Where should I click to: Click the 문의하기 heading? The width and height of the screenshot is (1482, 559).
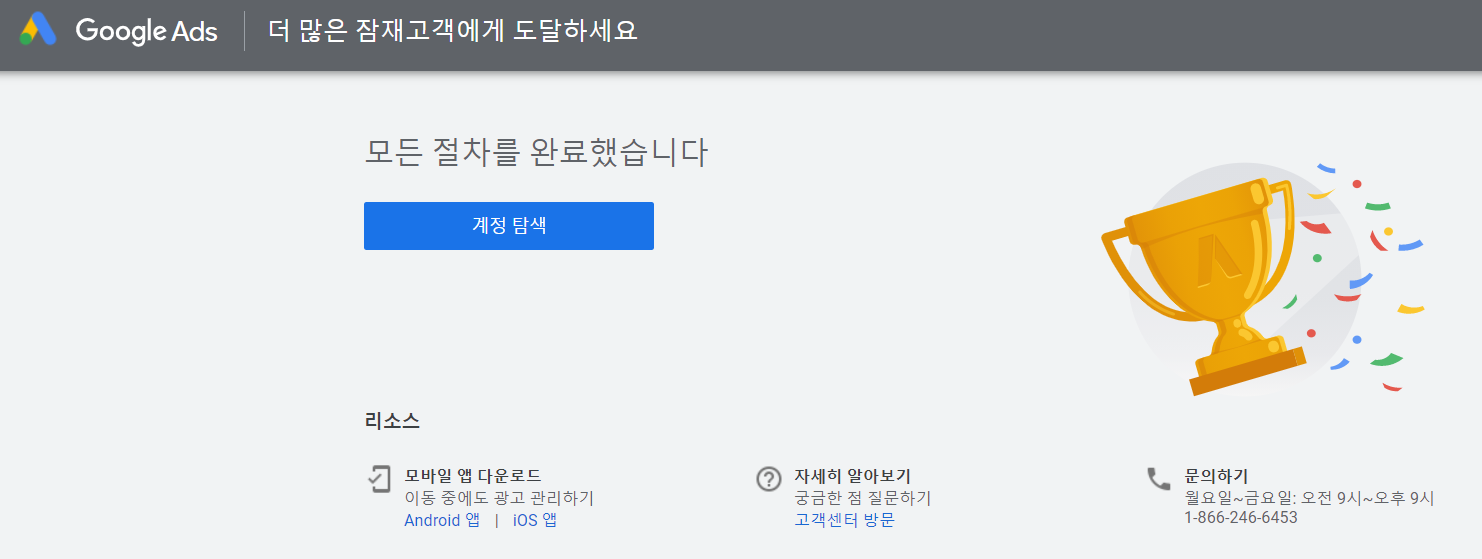pos(1216,476)
